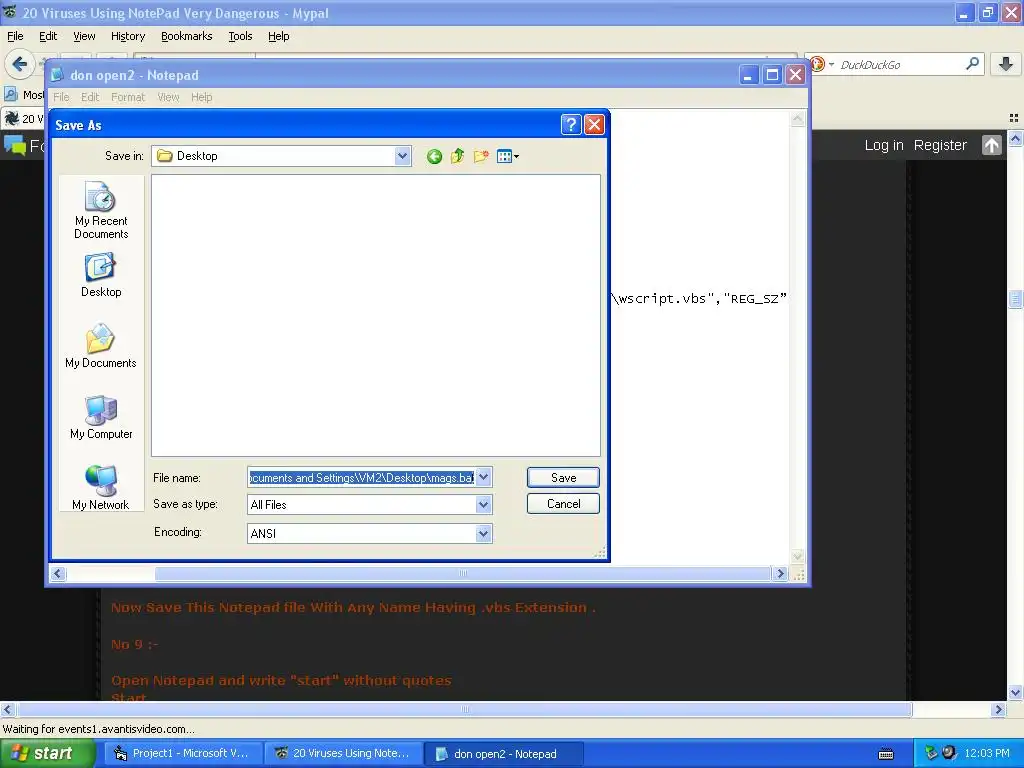The image size is (1024, 768).
Task: Click Mypal browser back arrow button
Action: pos(20,64)
